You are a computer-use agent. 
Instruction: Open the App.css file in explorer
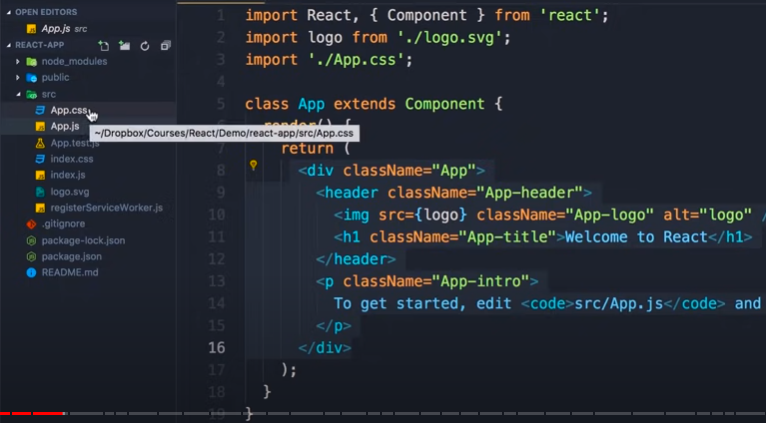pos(69,110)
